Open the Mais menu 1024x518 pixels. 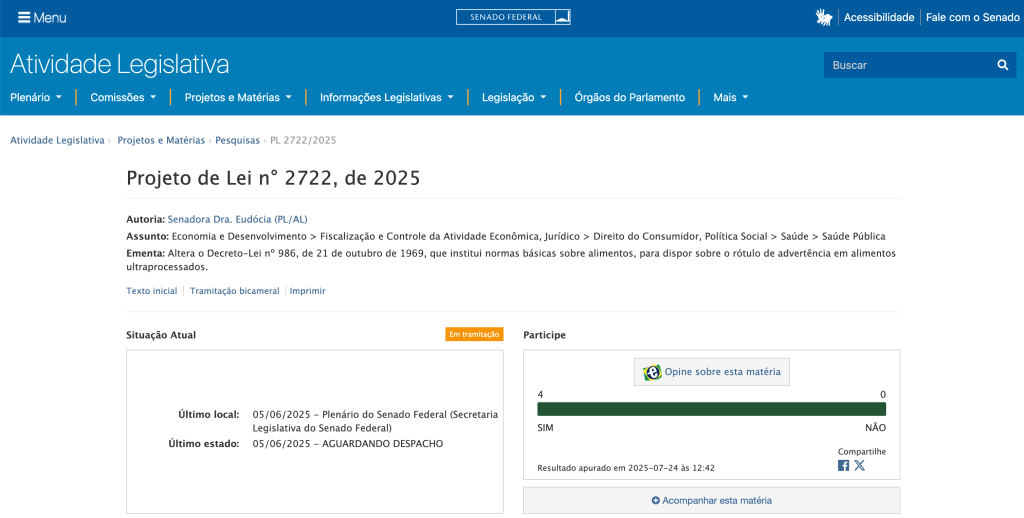pos(730,97)
